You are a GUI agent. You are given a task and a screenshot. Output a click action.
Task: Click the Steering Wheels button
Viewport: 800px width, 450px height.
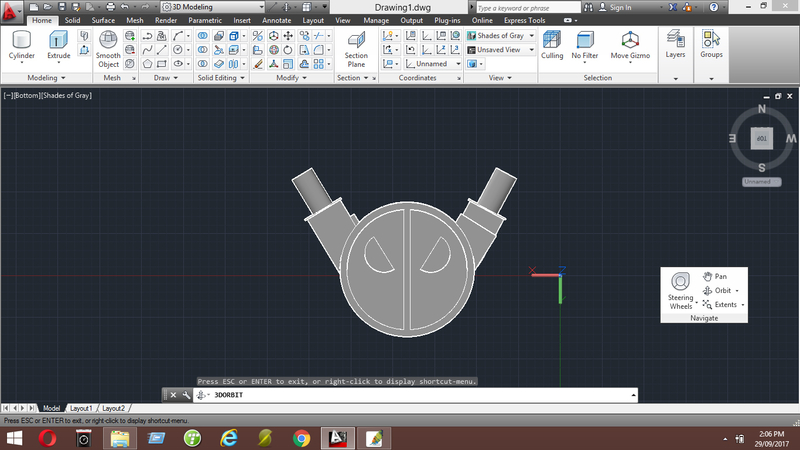[x=681, y=291]
